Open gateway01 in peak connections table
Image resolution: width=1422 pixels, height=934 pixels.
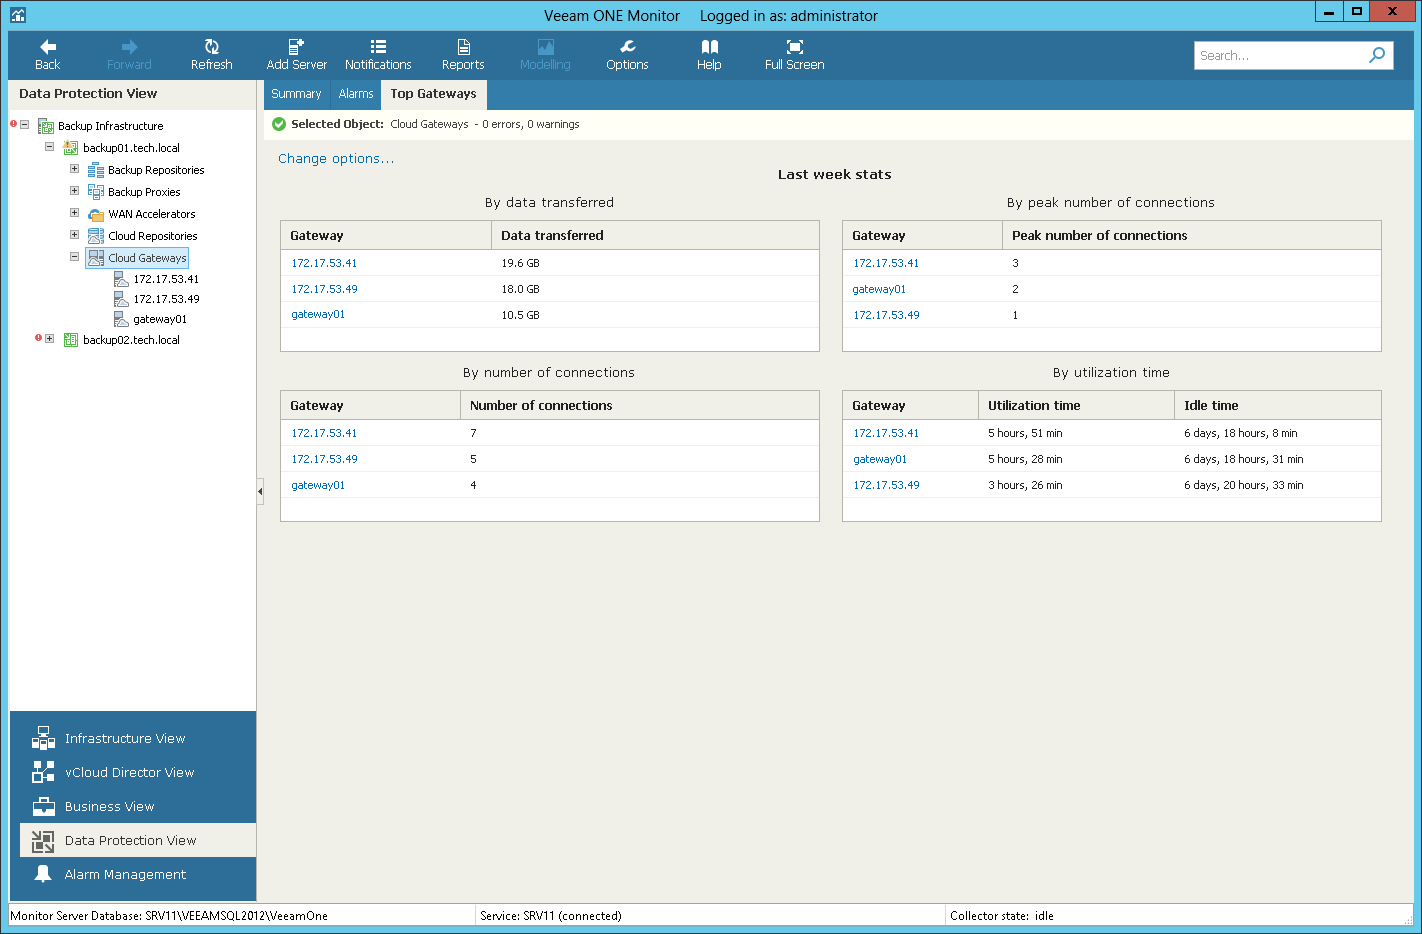pyautogui.click(x=879, y=289)
